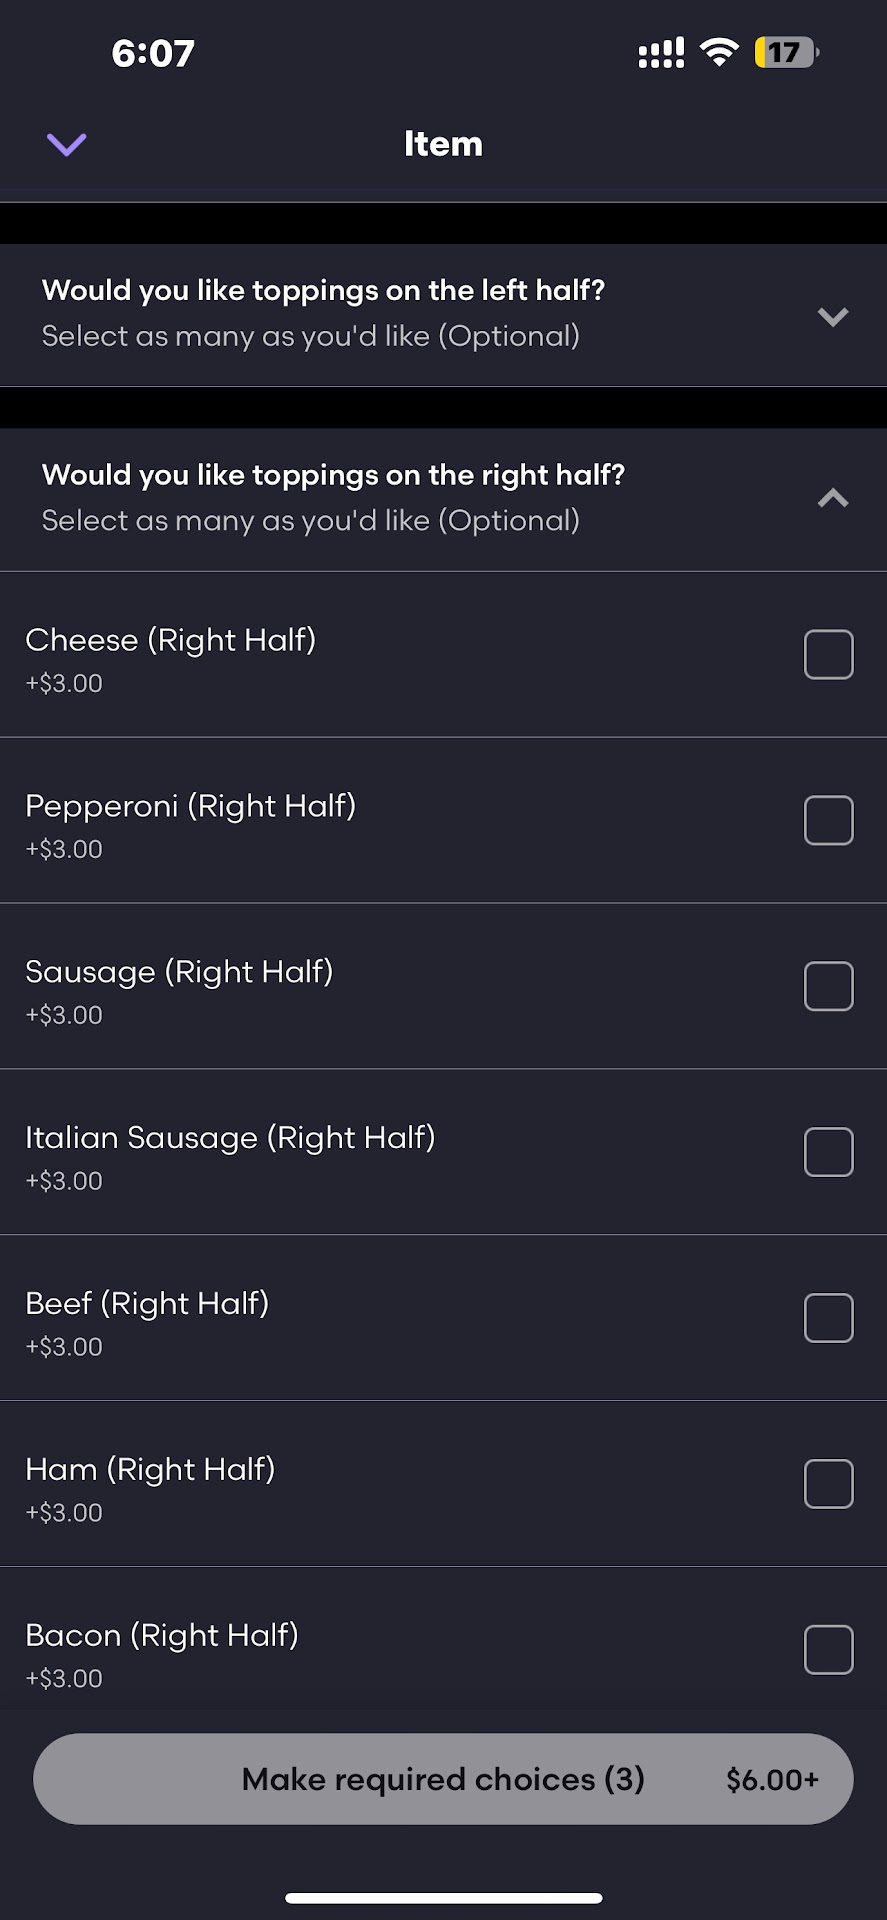Tap the 6:07 clock in status bar
This screenshot has height=1920, width=887.
pyautogui.click(x=153, y=53)
